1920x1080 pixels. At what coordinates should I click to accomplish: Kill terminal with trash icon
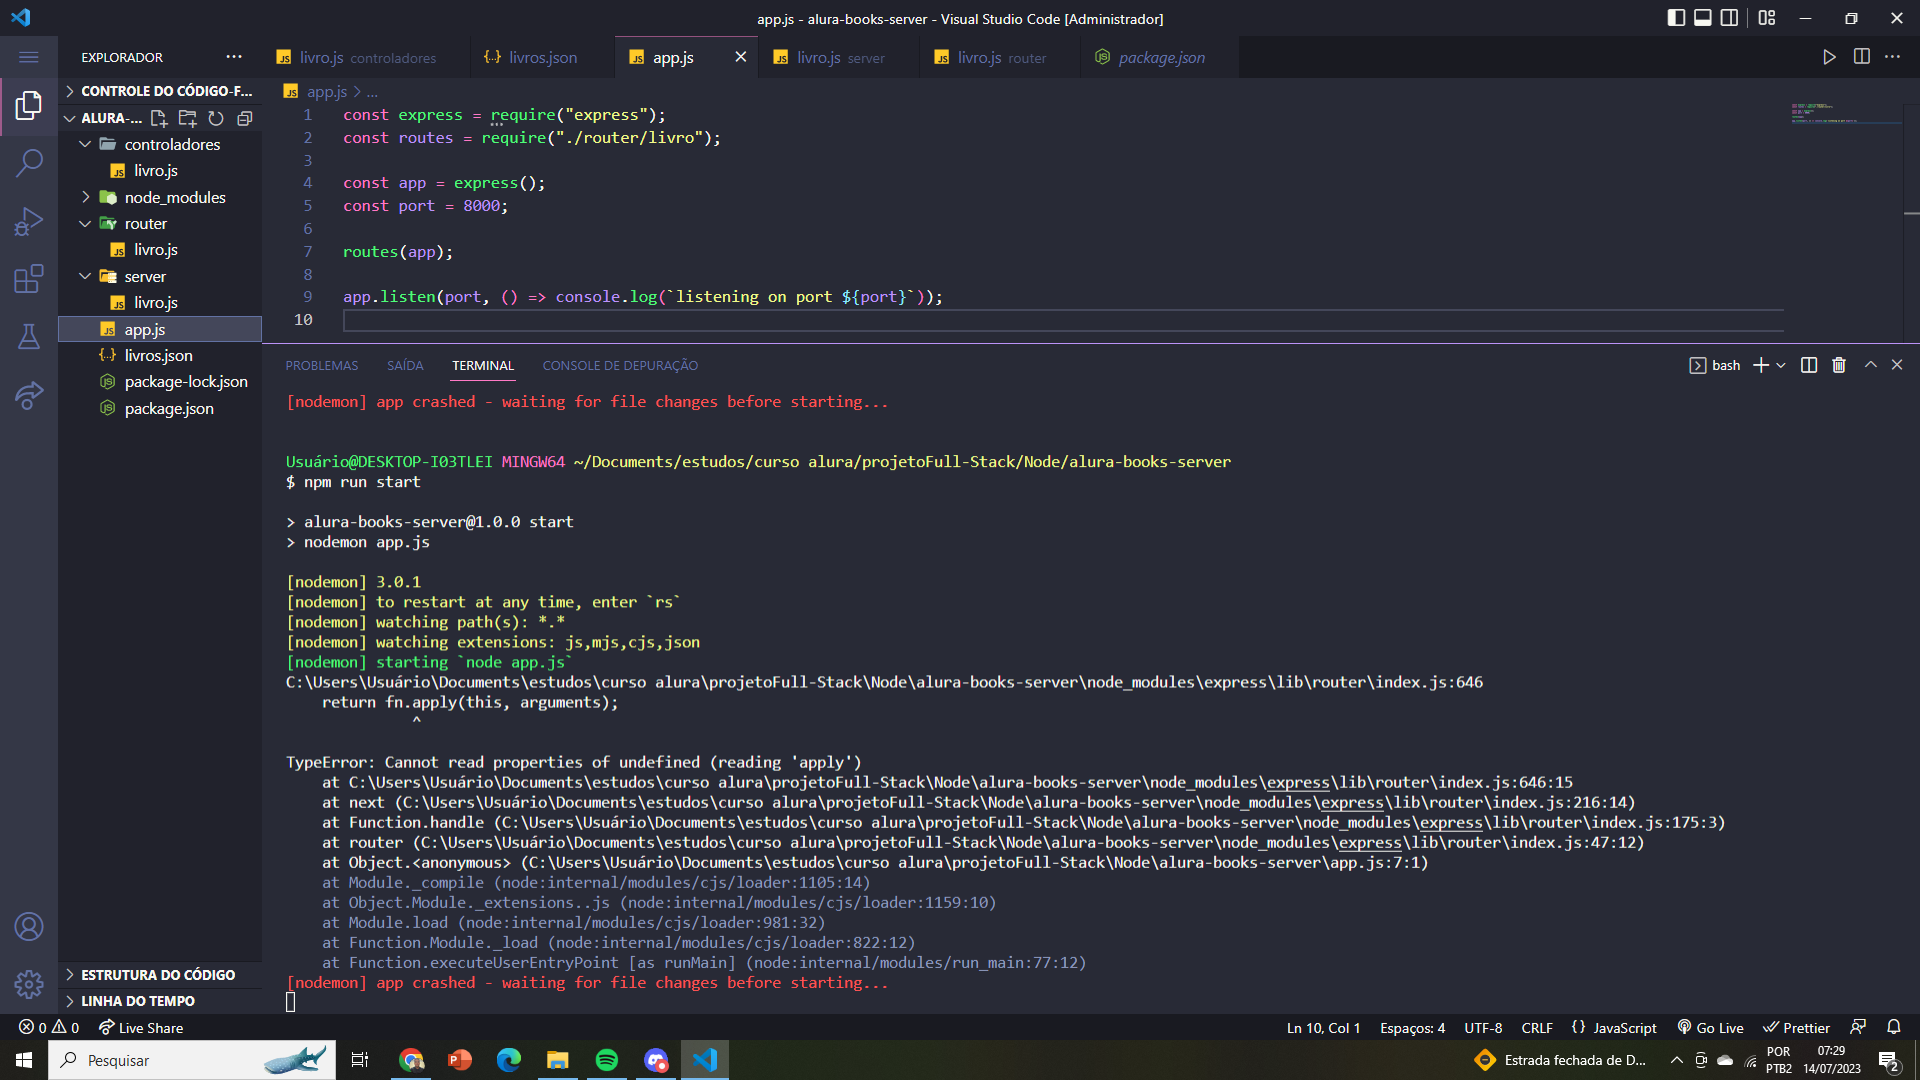(x=1839, y=365)
